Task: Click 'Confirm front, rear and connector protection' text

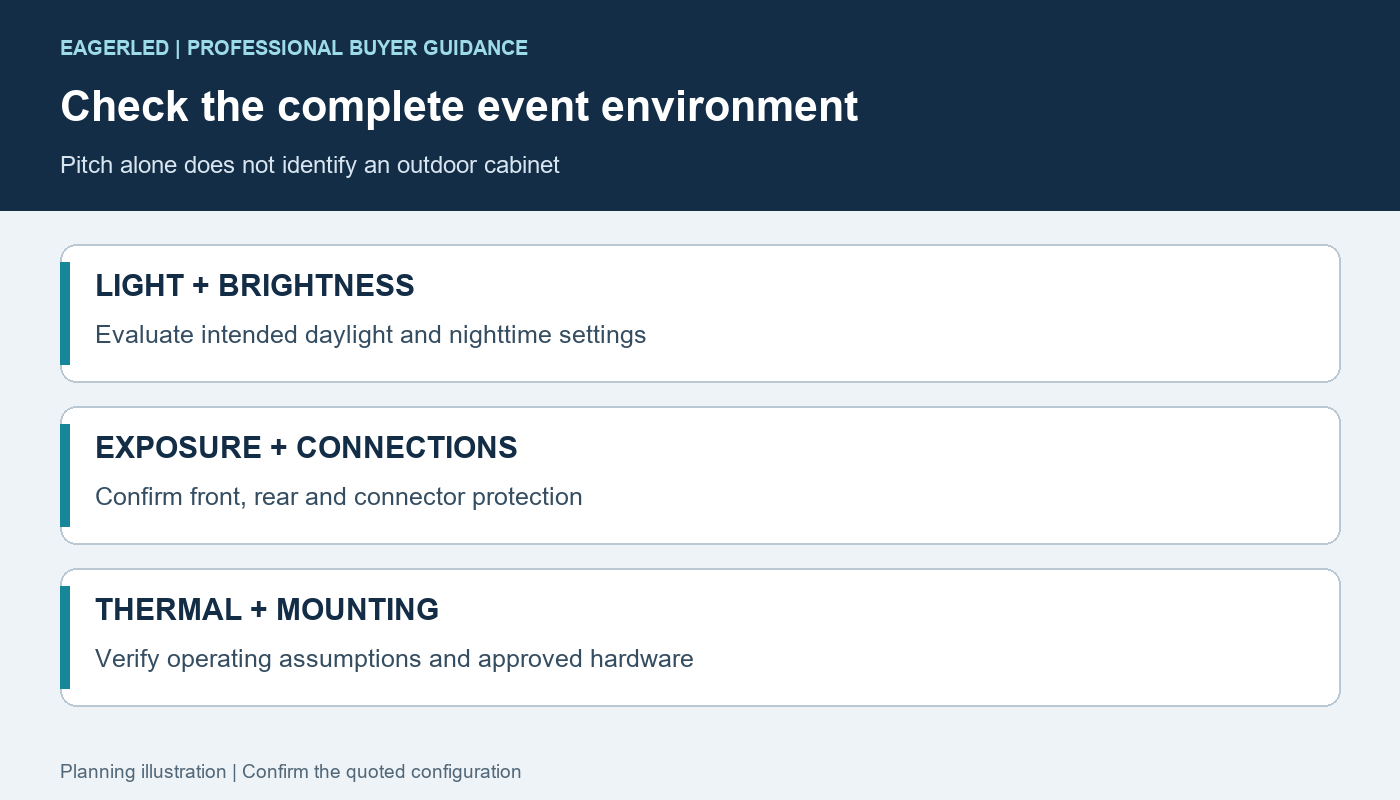Action: 339,497
